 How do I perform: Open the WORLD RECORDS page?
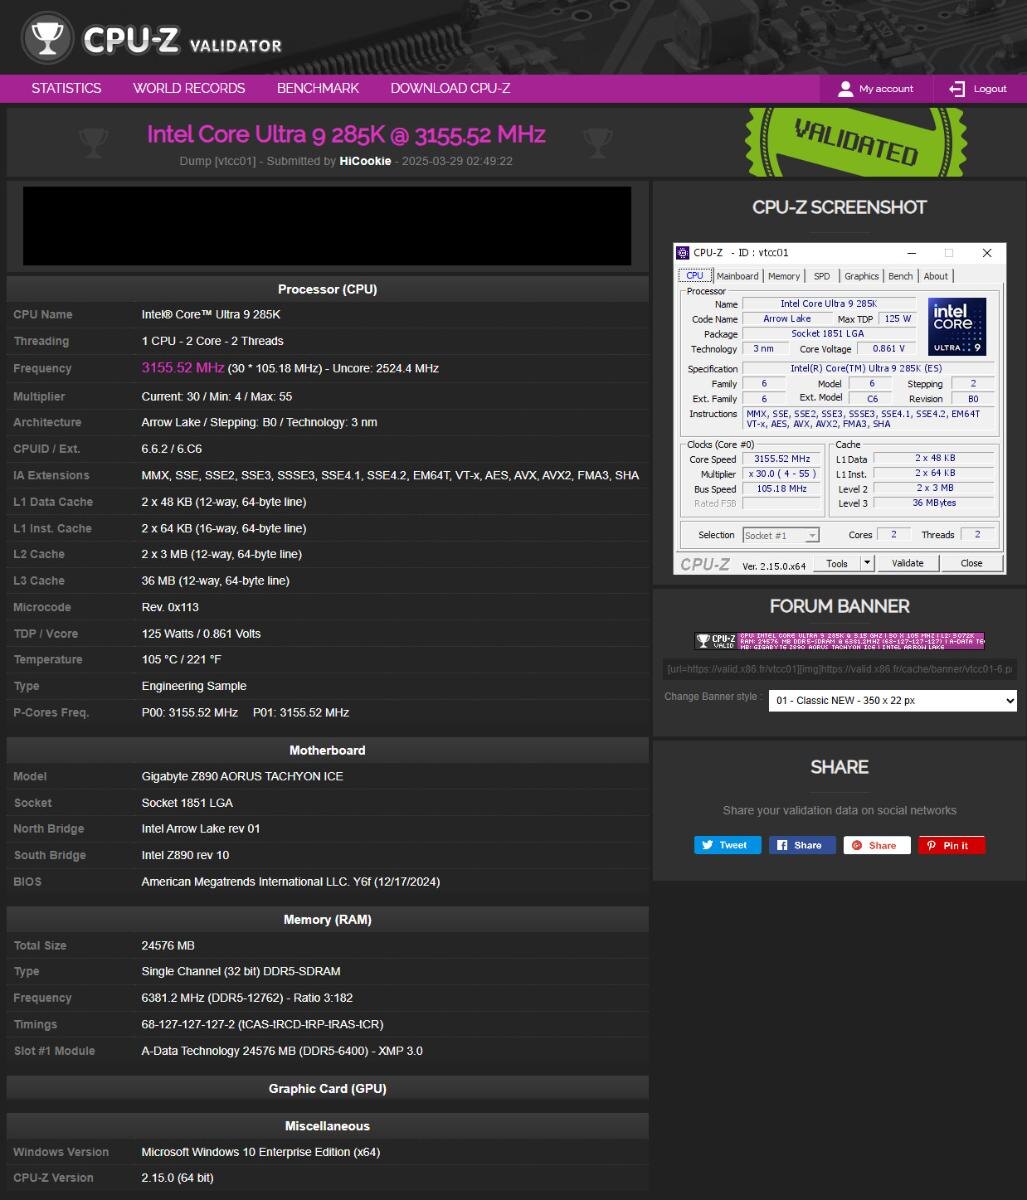pos(189,88)
